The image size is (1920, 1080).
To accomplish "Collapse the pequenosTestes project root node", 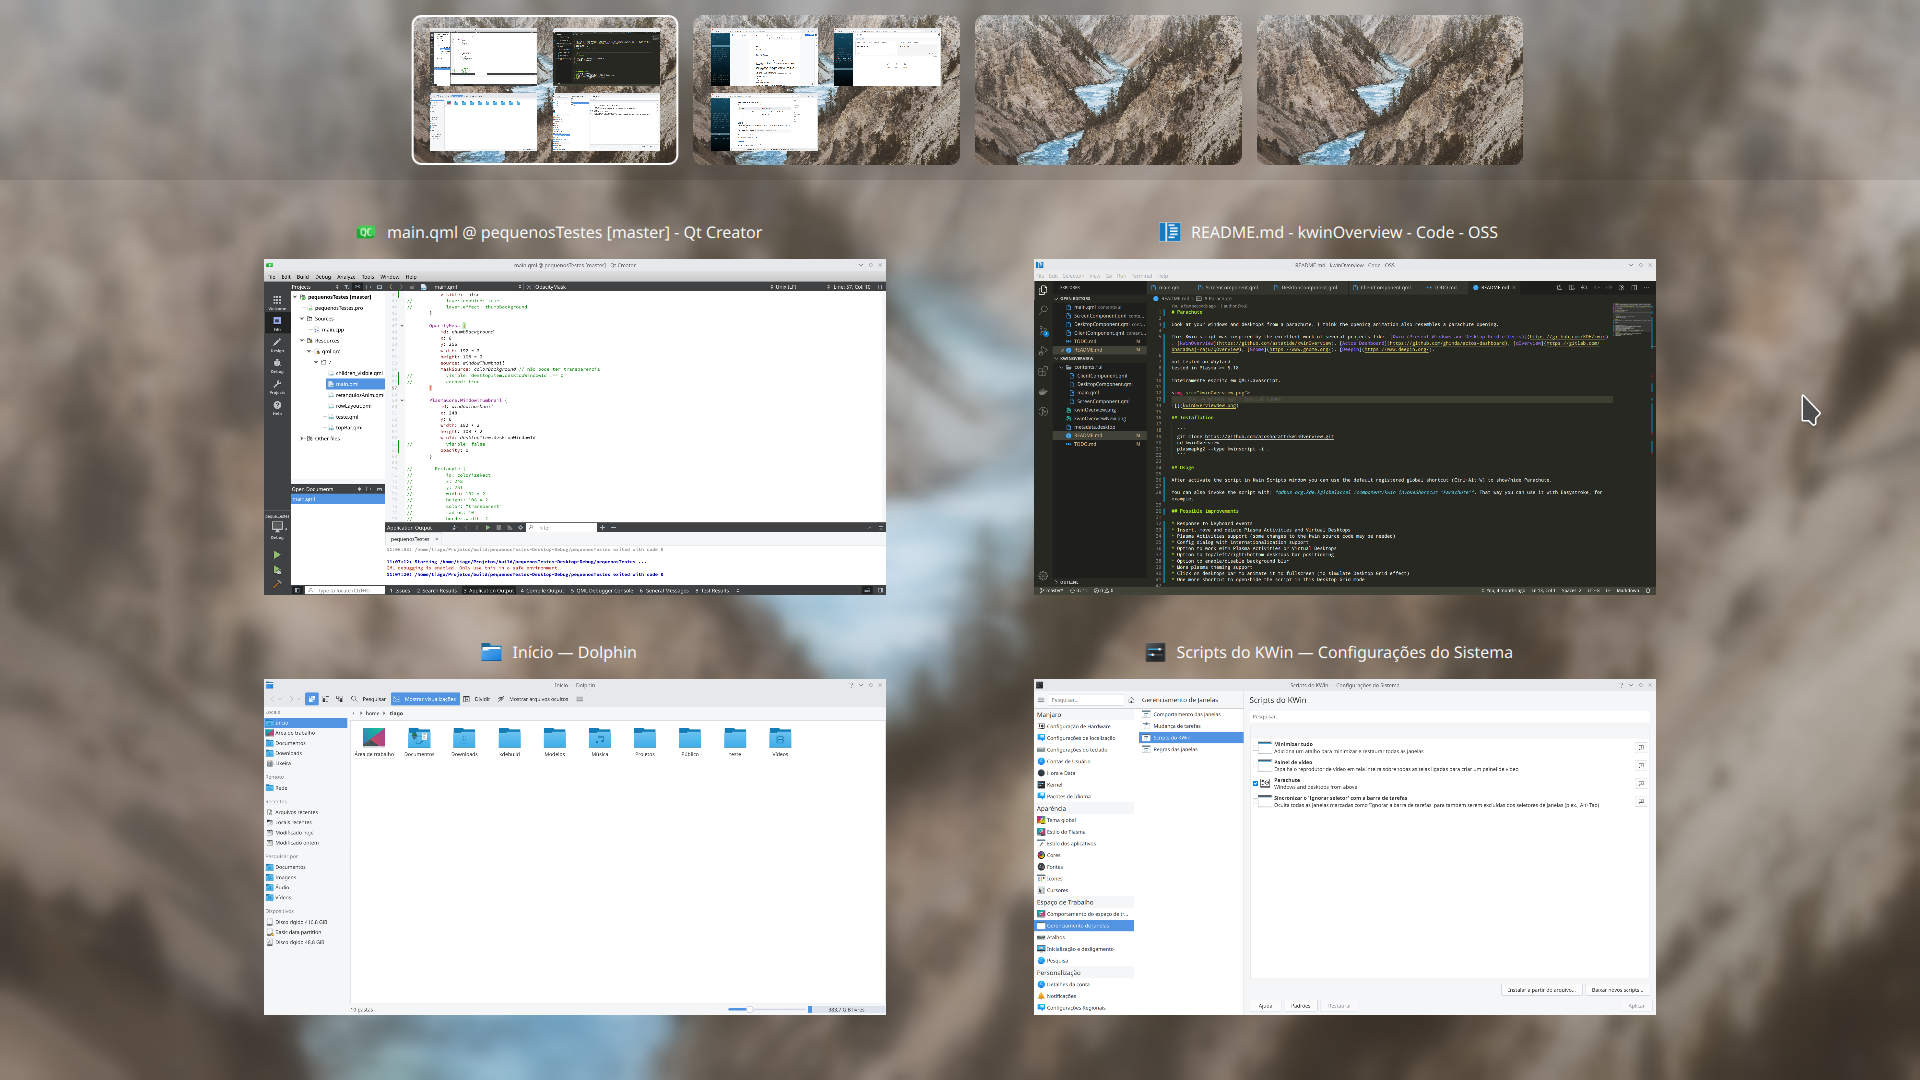I will tap(295, 297).
